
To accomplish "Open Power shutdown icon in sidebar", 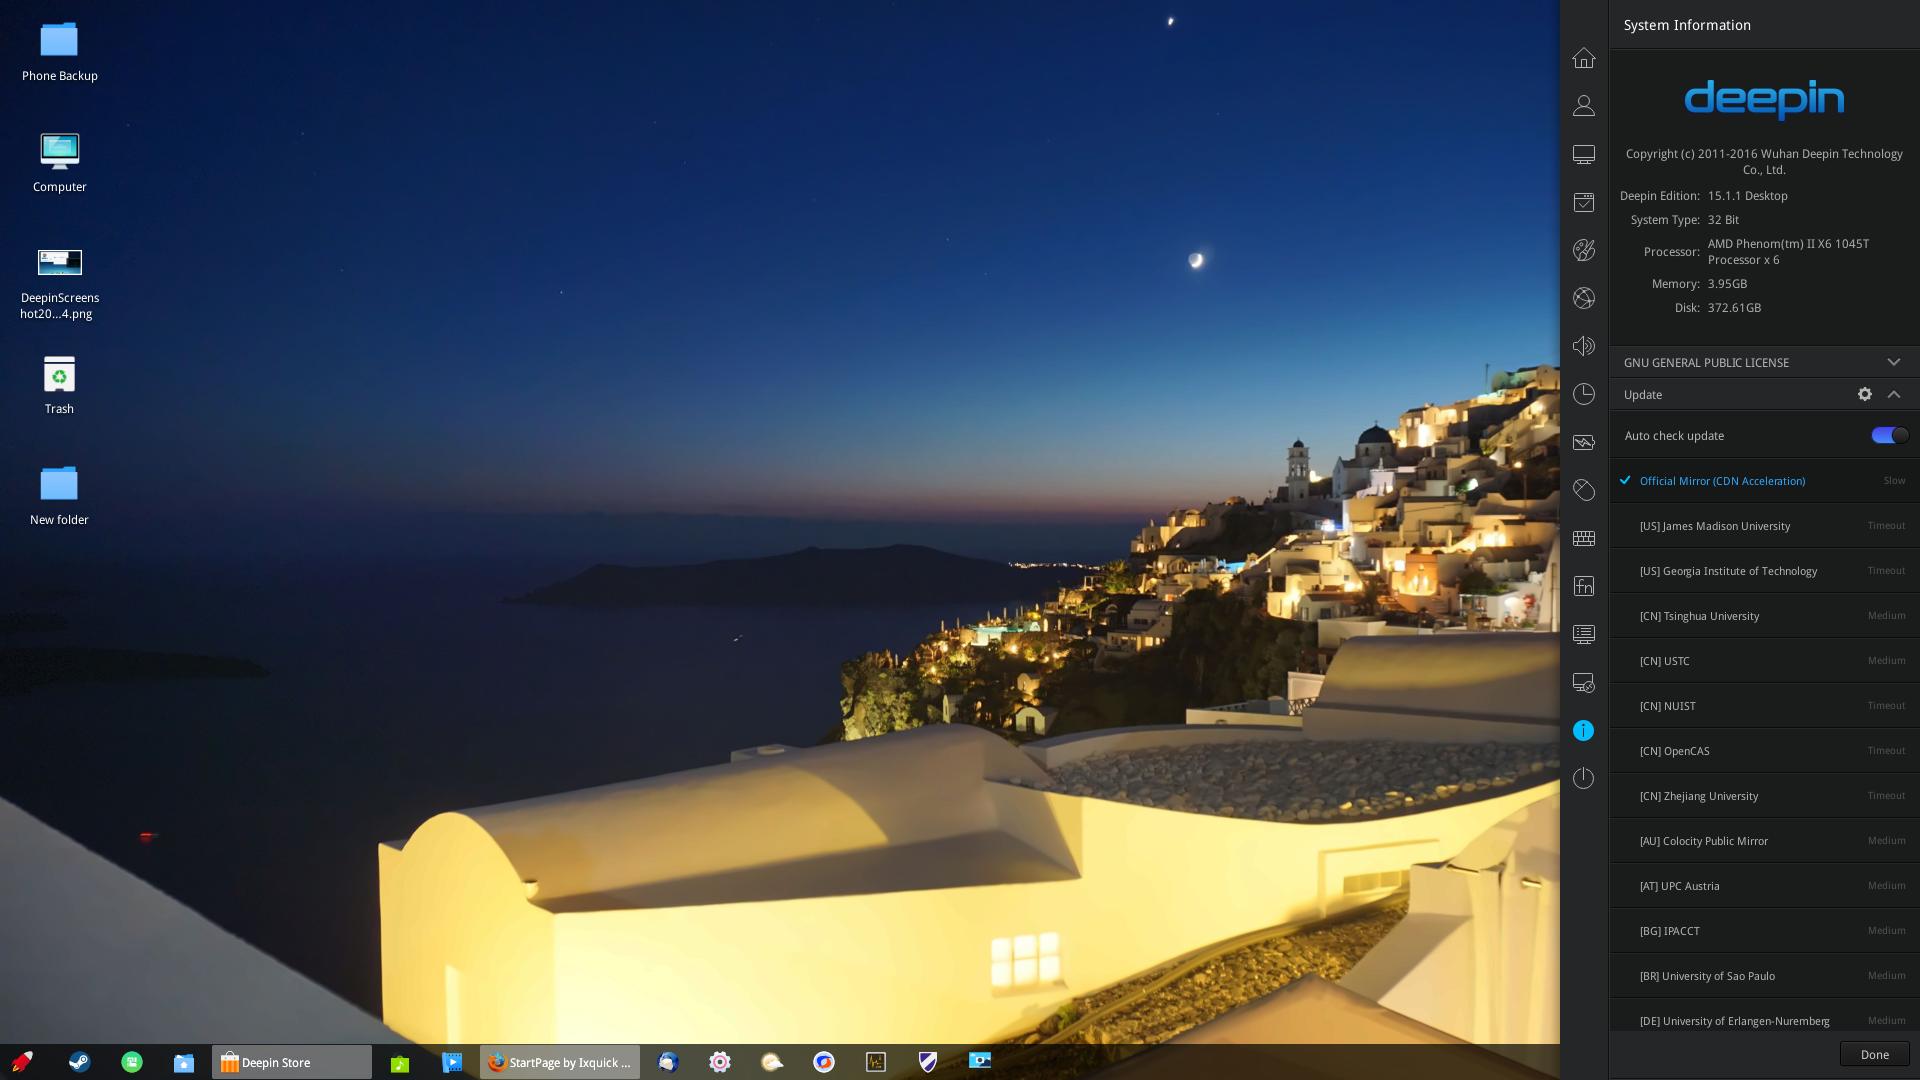I will [1583, 778].
